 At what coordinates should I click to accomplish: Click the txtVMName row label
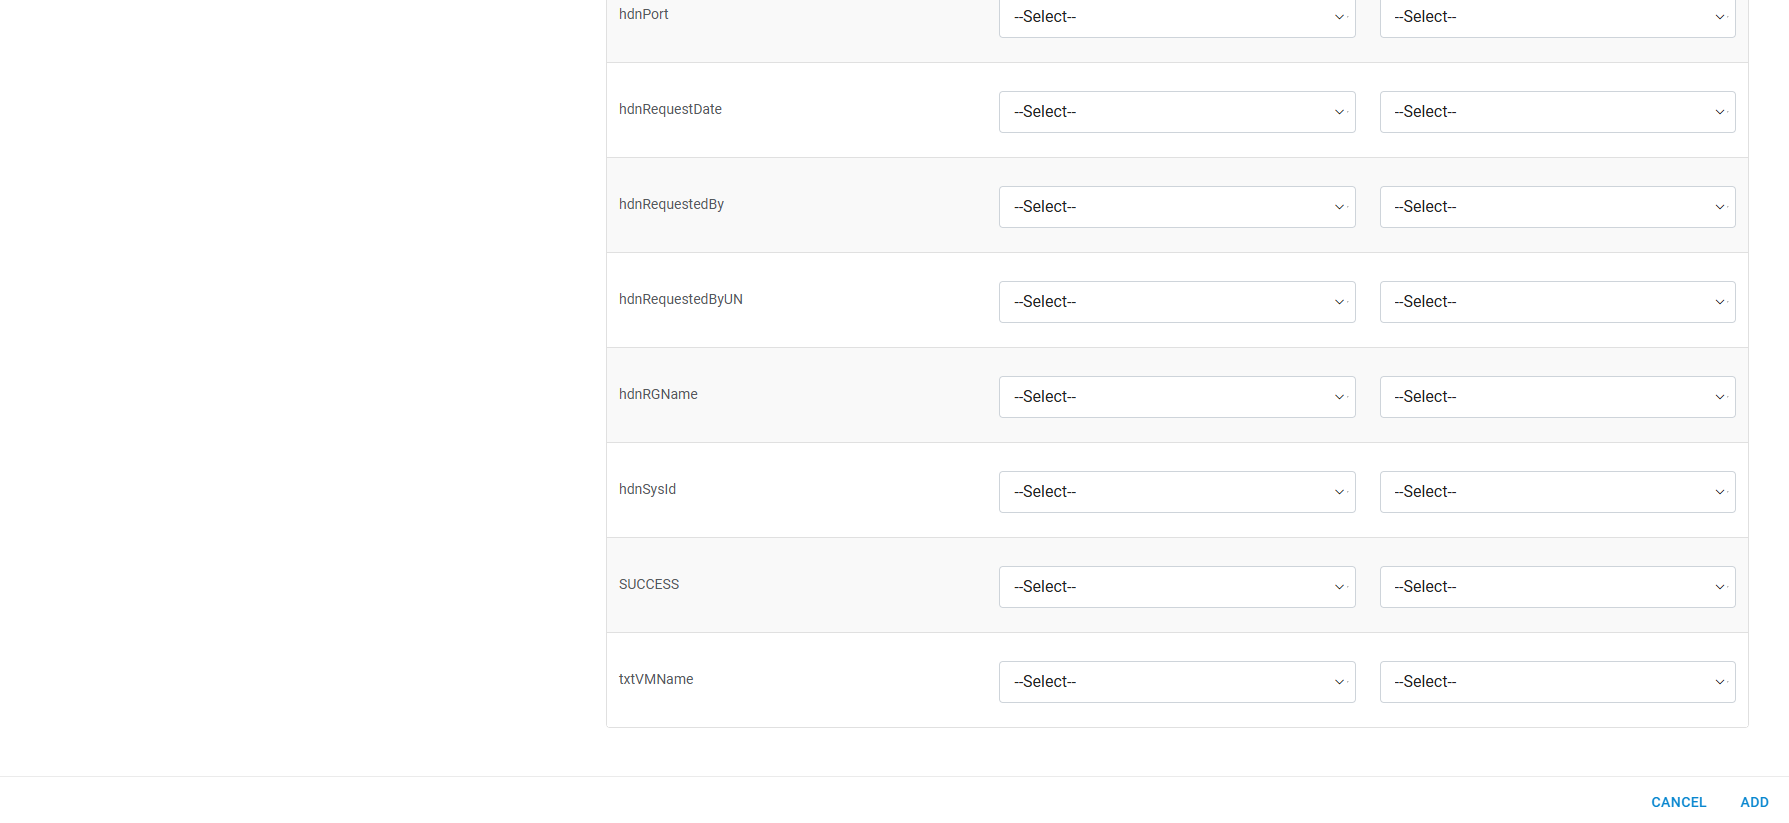656,679
